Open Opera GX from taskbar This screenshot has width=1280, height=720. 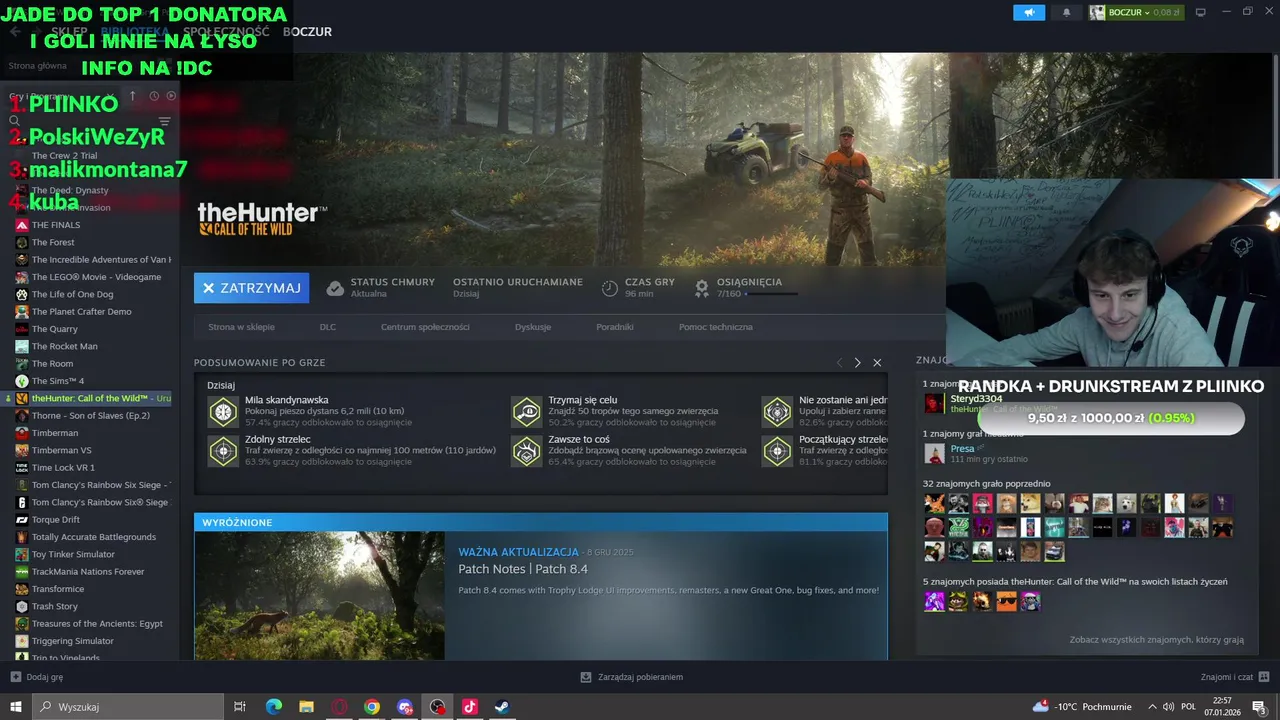[x=339, y=707]
